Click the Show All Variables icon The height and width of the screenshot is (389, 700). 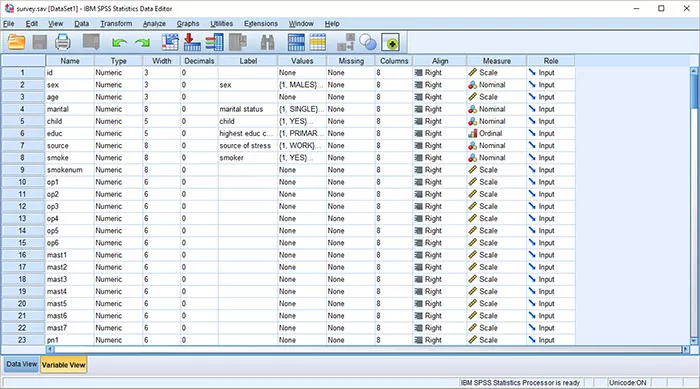point(391,42)
